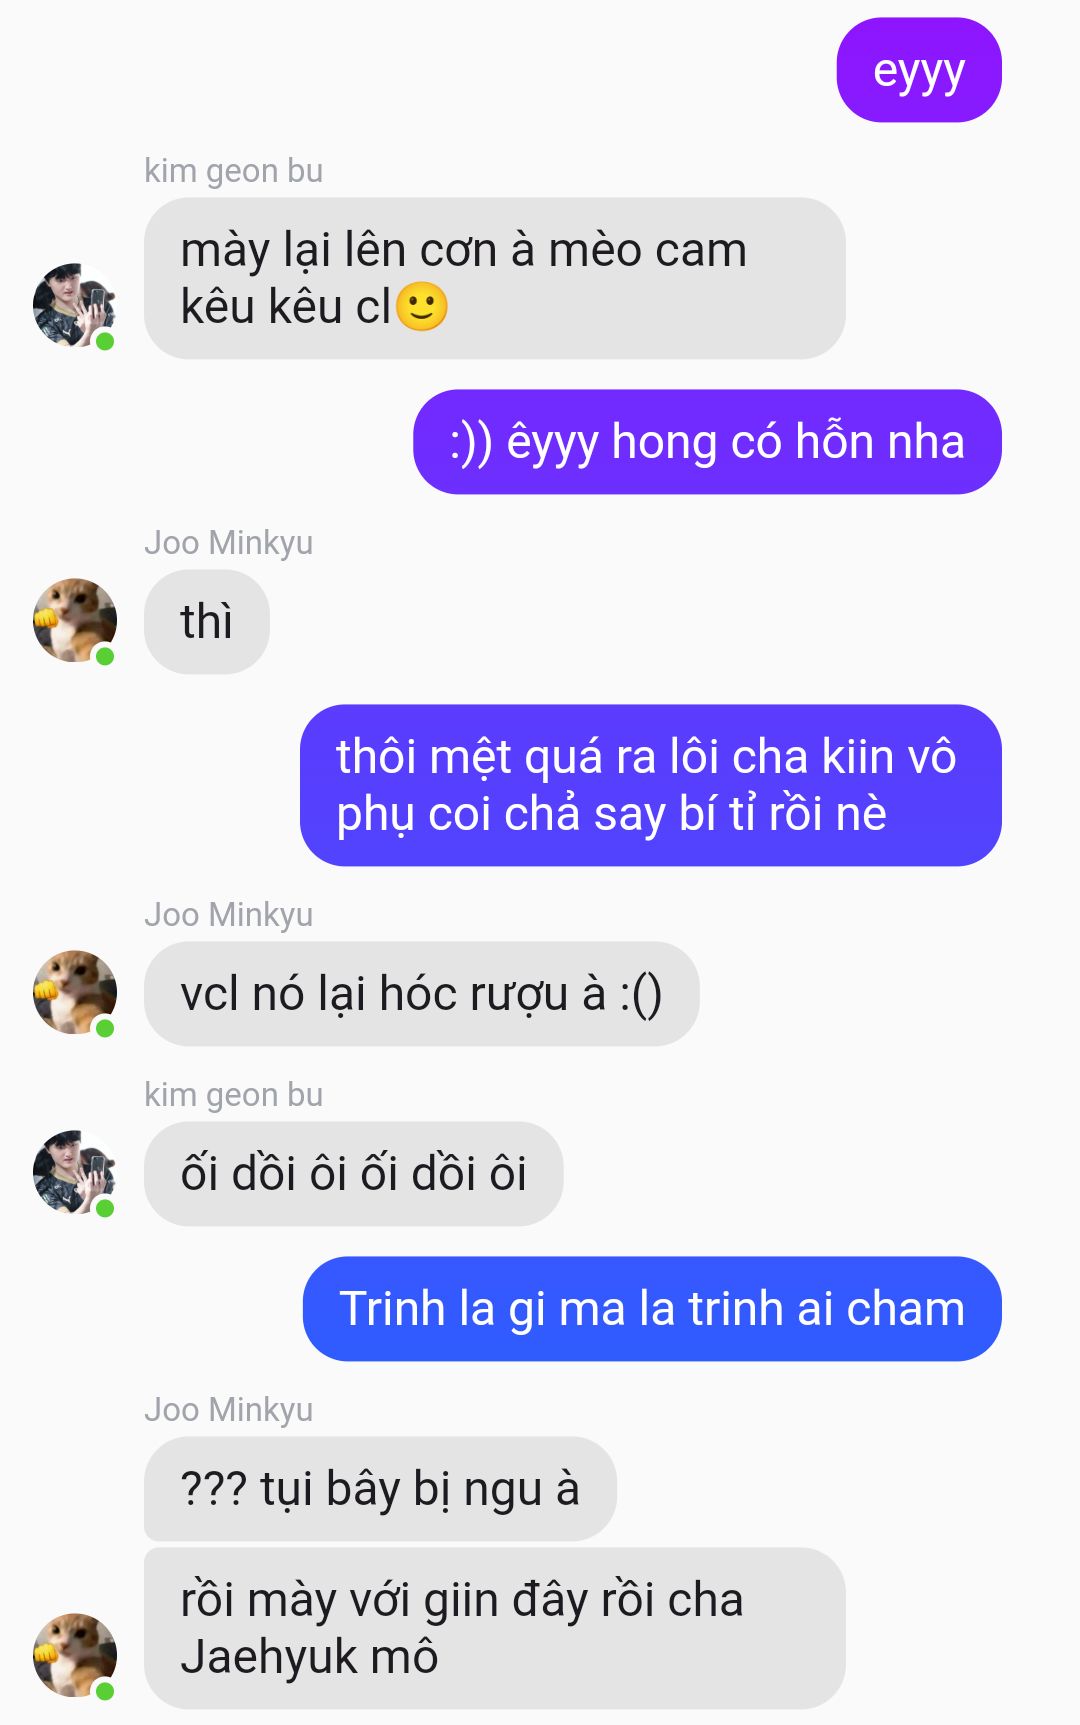Tap the blue 'Trinh la gi ma la trinh' bubble

click(x=652, y=1309)
